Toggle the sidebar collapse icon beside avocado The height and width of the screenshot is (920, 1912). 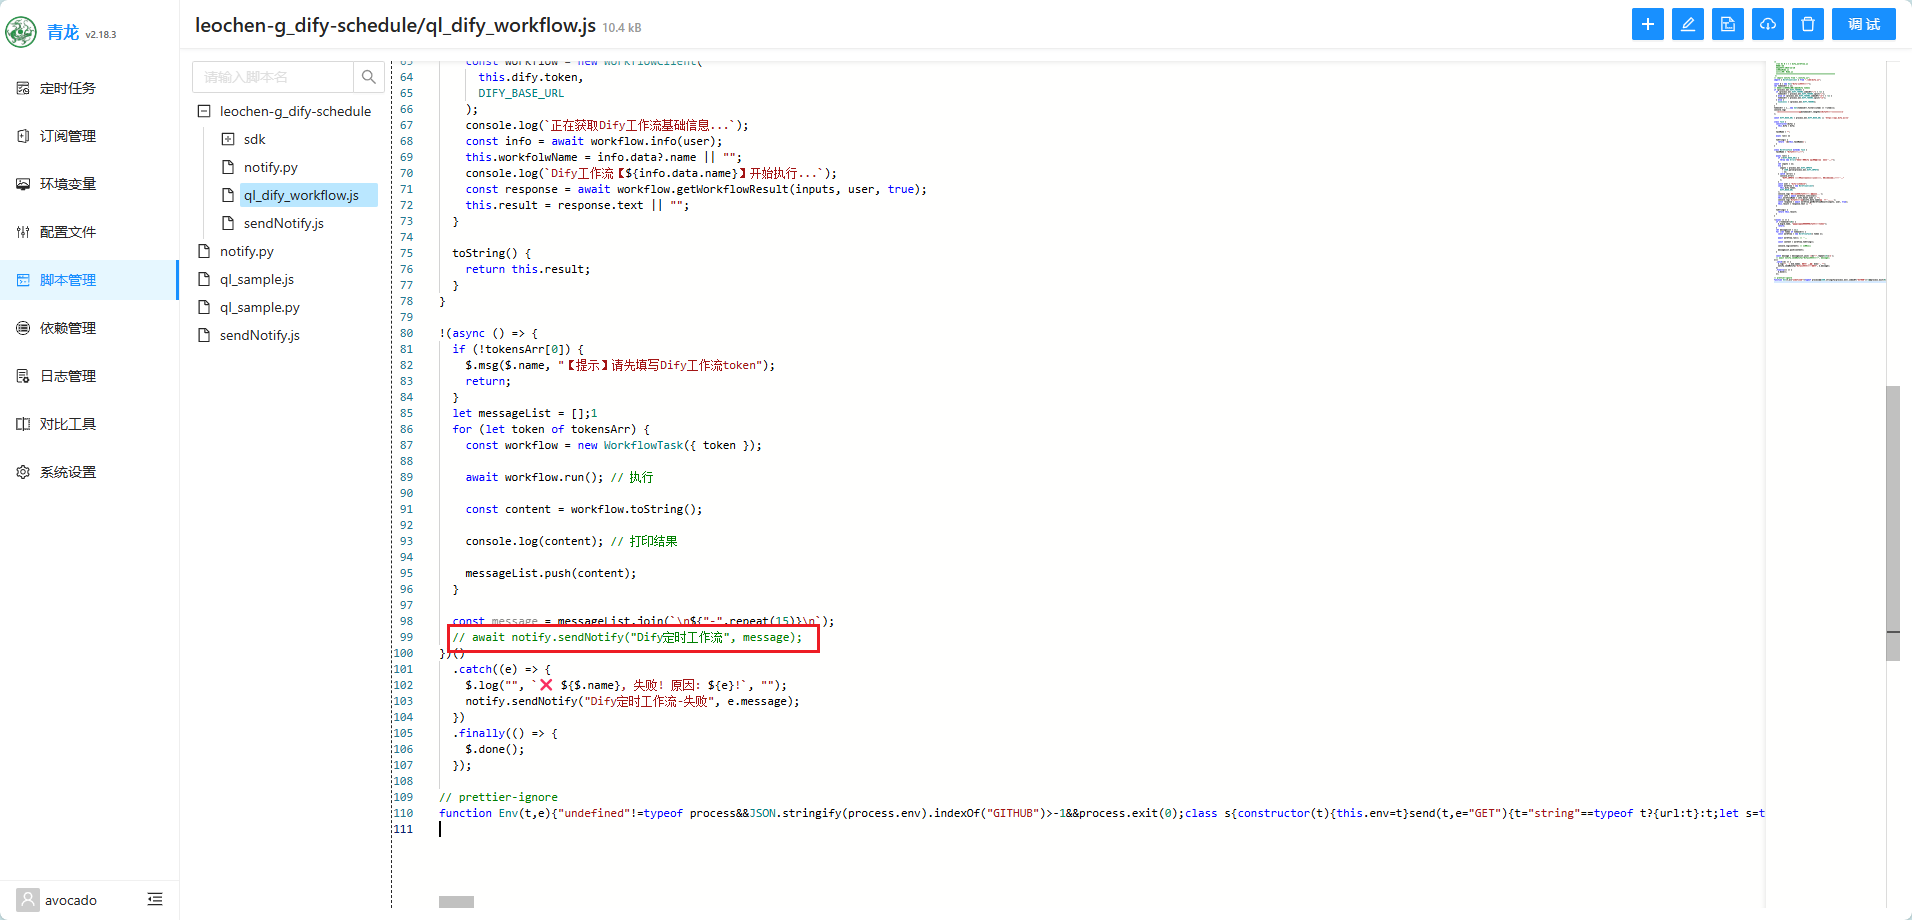(x=155, y=899)
